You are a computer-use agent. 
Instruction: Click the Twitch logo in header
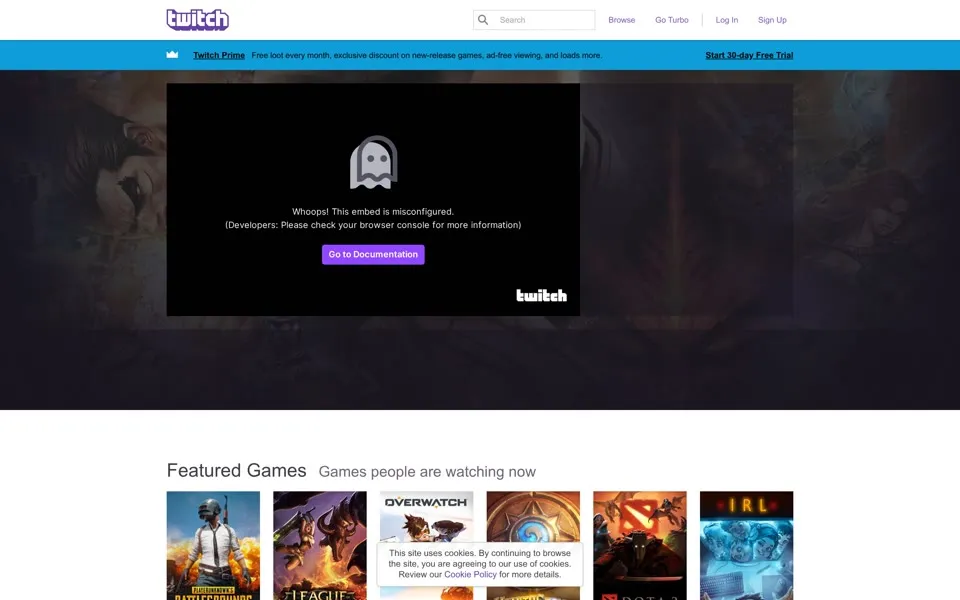point(198,20)
